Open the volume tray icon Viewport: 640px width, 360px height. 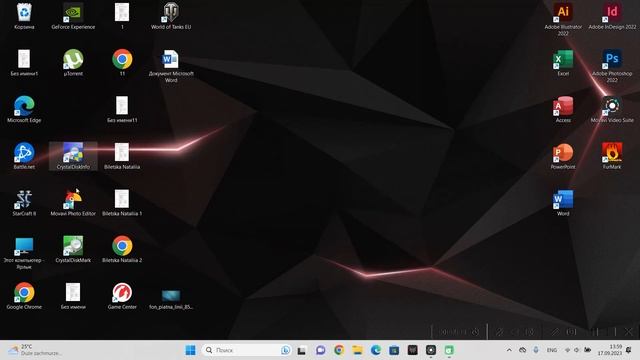[577, 350]
